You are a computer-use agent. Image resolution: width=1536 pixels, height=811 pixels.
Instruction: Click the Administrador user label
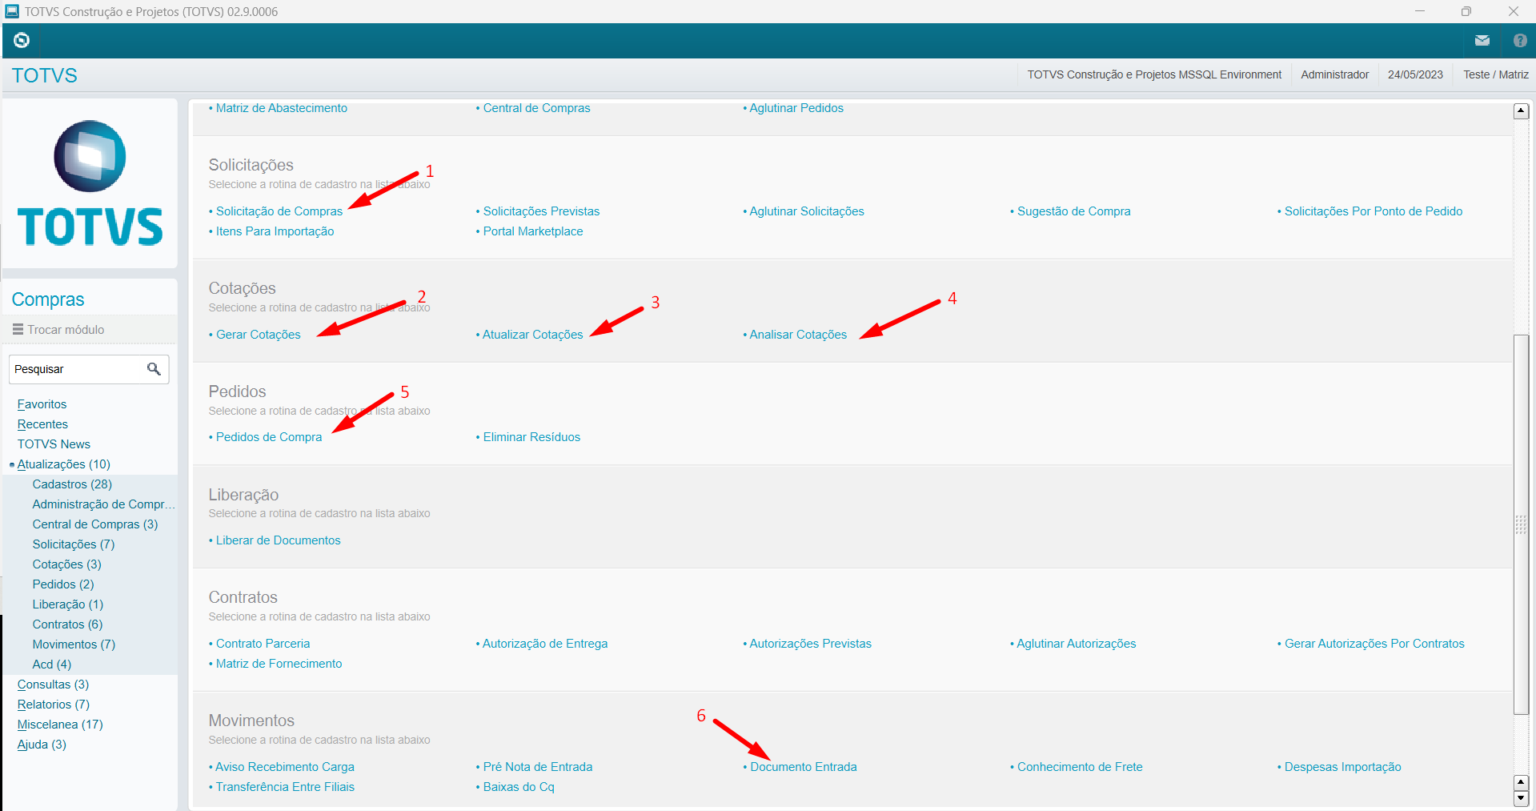(1335, 75)
